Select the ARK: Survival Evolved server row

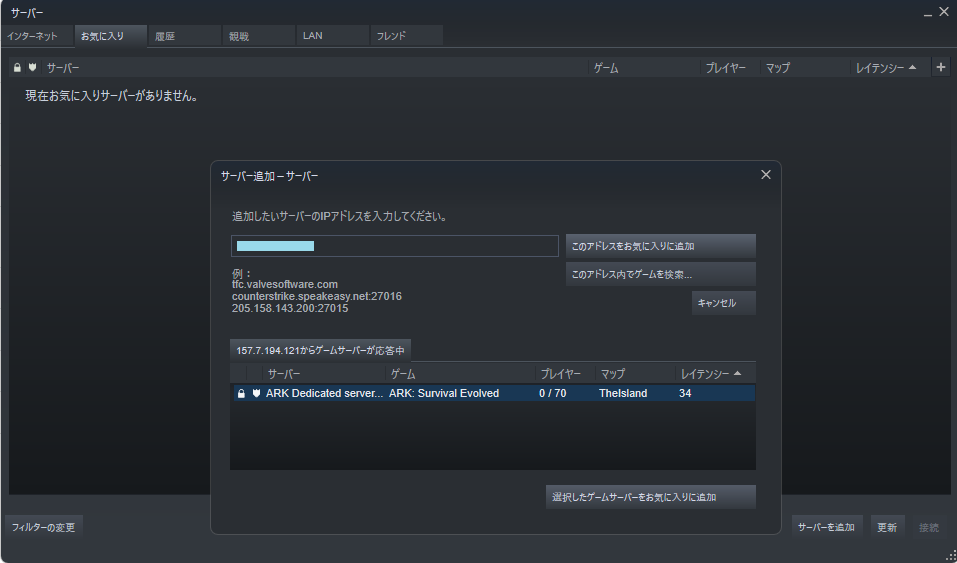click(492, 394)
